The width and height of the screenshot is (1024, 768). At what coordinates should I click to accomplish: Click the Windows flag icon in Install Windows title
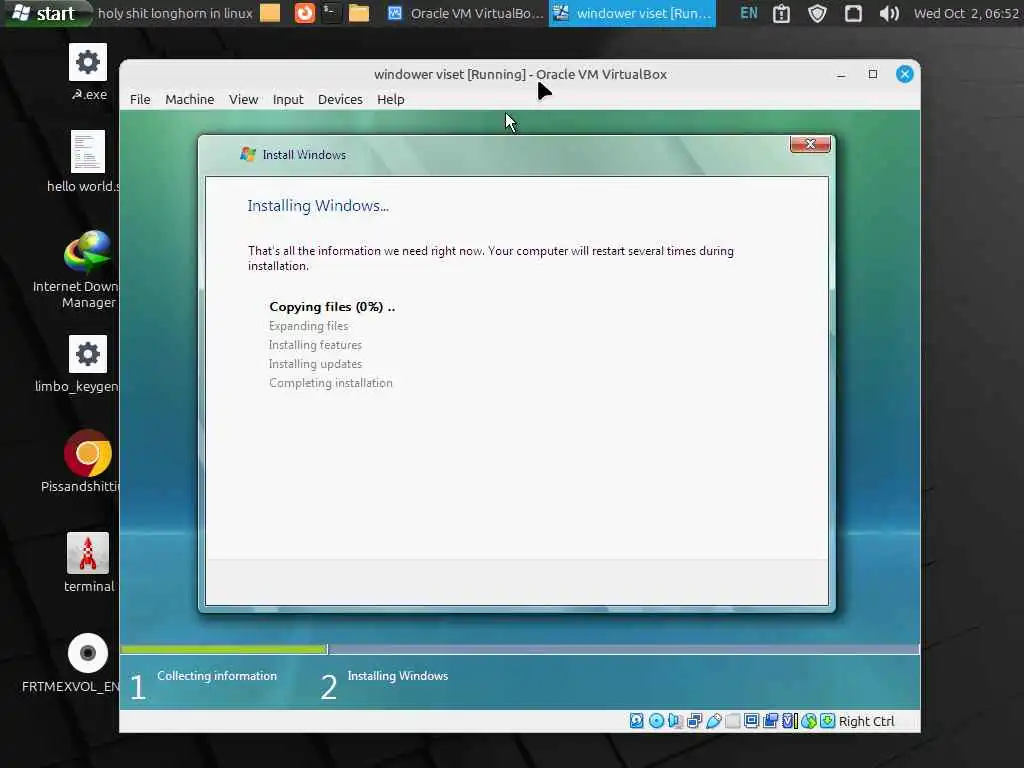(x=248, y=155)
